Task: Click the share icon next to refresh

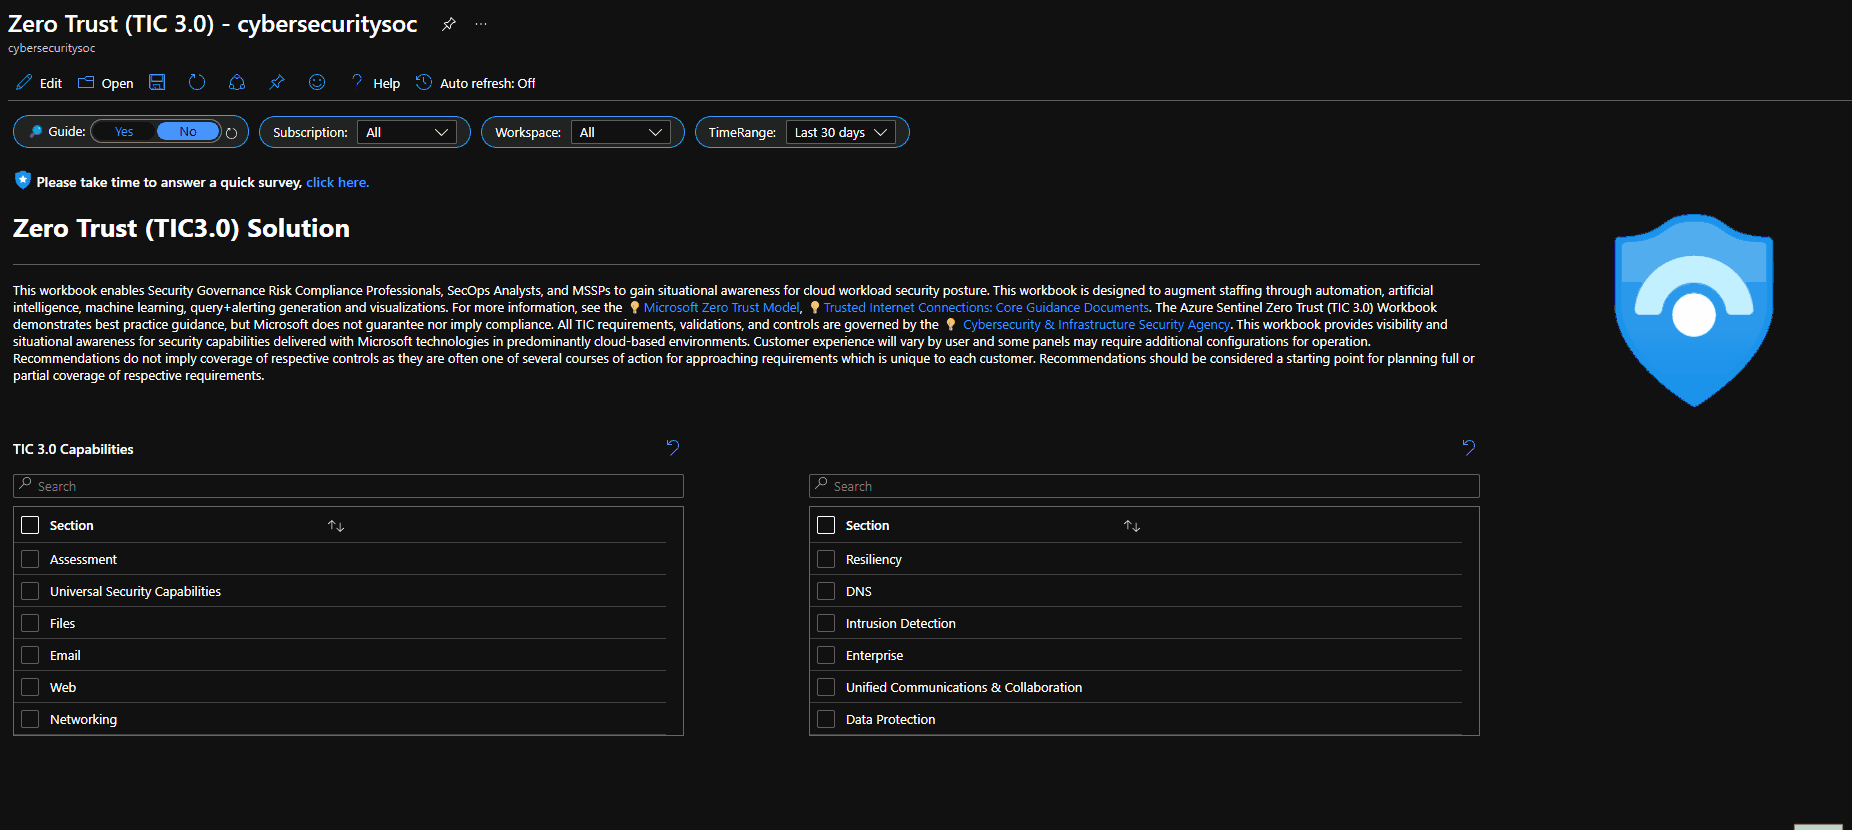Action: point(237,82)
